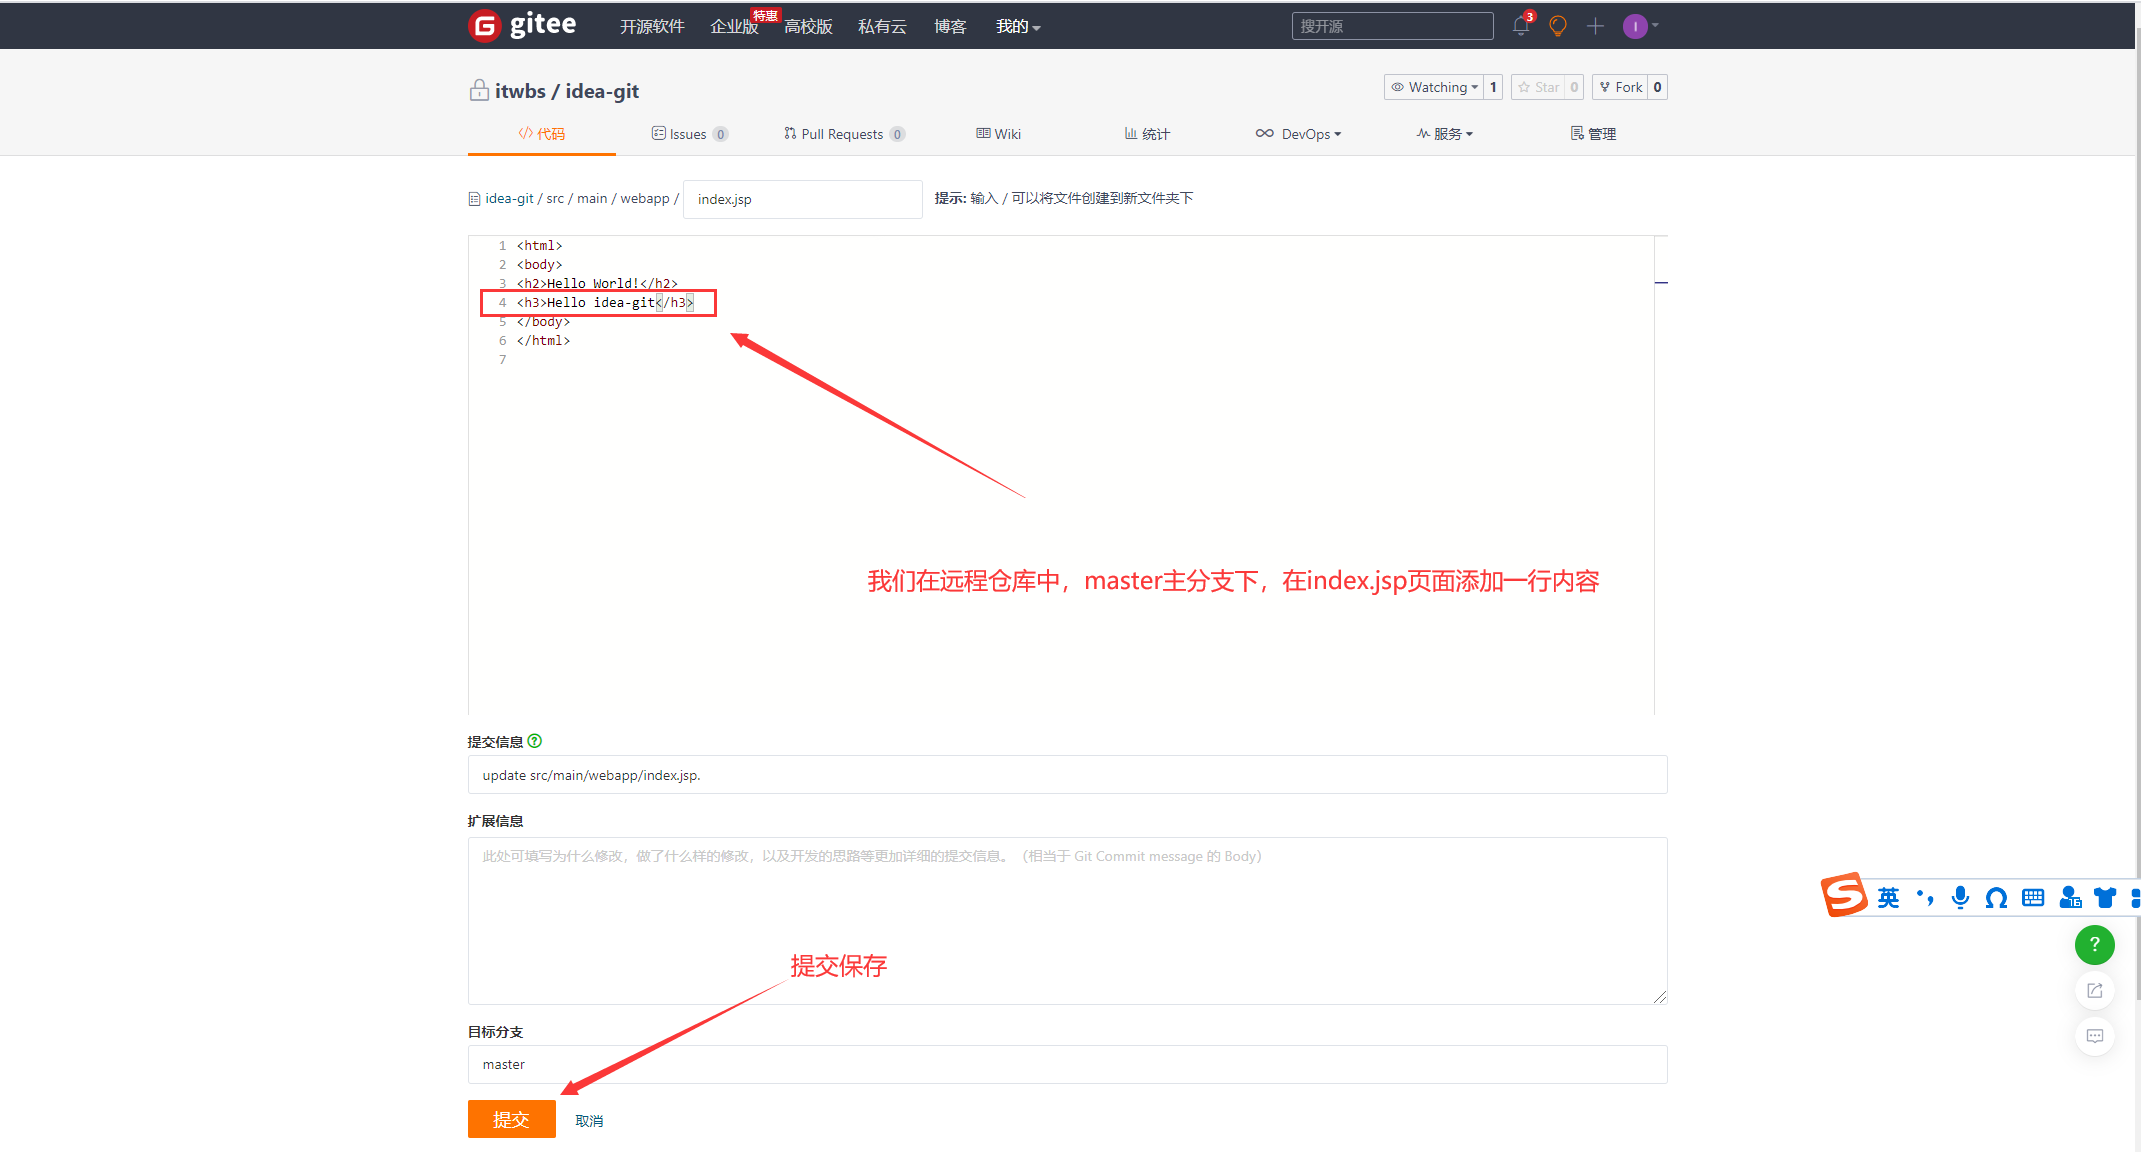Click the plus create icon
This screenshot has height=1152, width=2141.
point(1595,26)
